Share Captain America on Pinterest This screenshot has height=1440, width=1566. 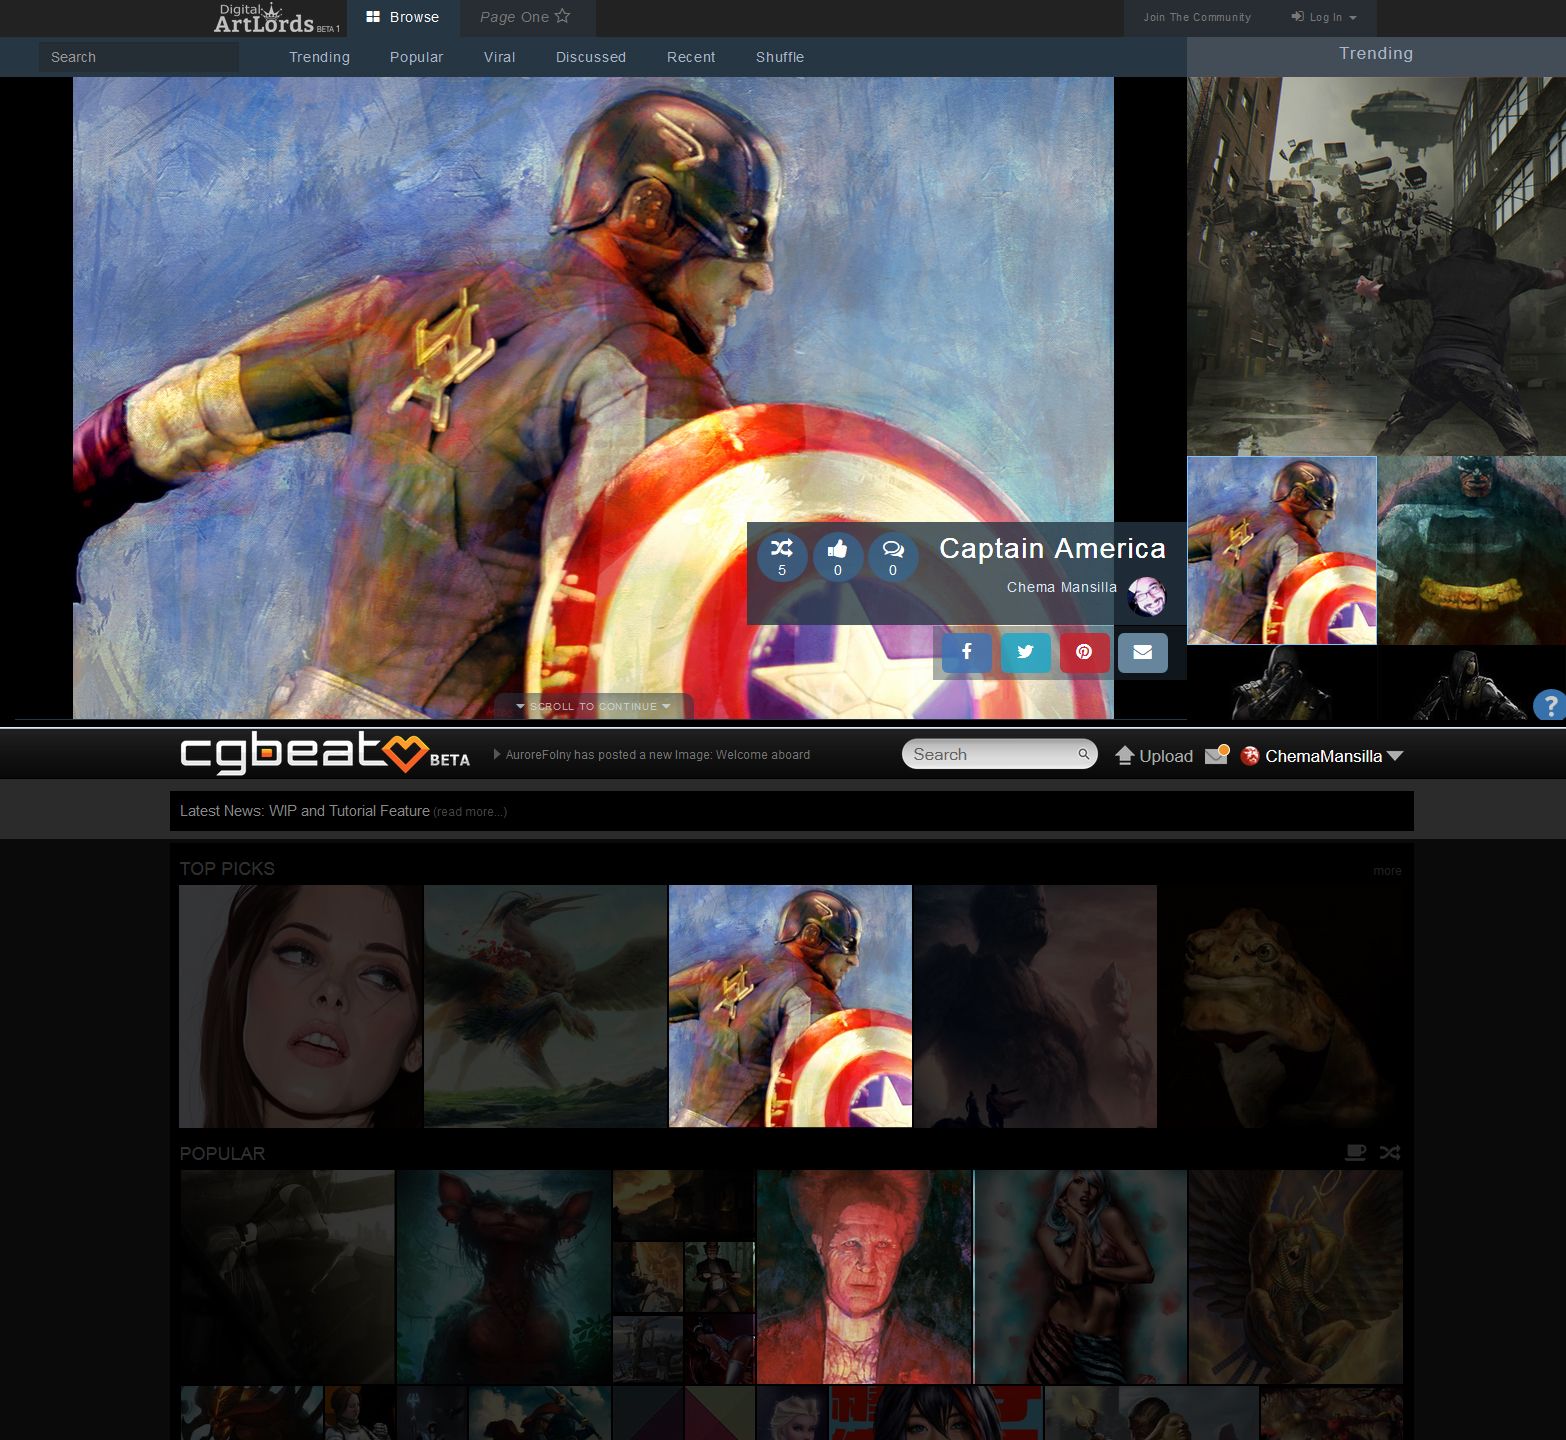(x=1084, y=652)
